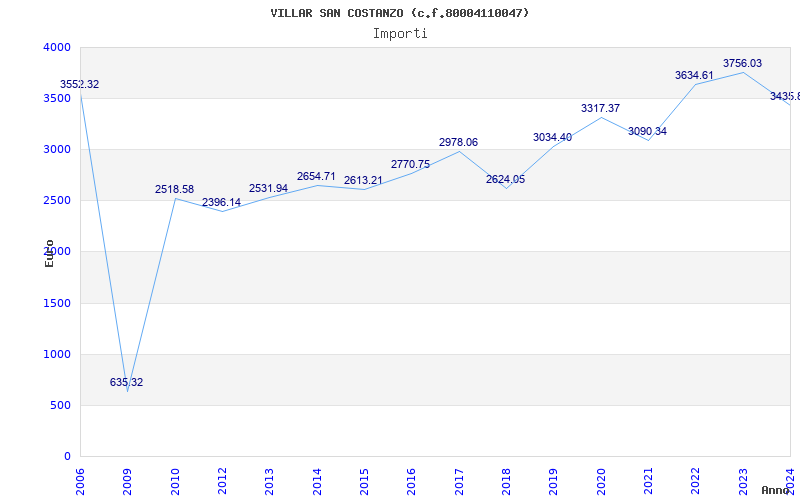Click the Euro y-axis title
Viewport: 800px width, 500px height.
coord(49,253)
